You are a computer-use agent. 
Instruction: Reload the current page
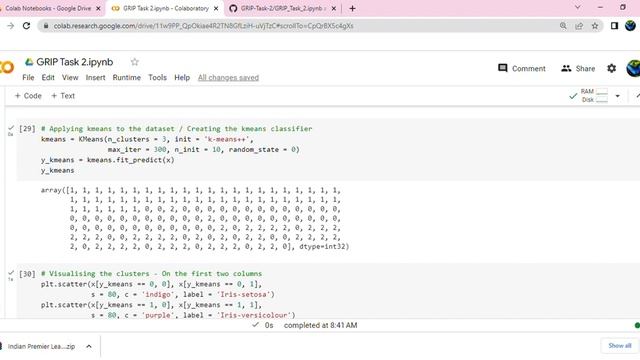tap(27, 26)
